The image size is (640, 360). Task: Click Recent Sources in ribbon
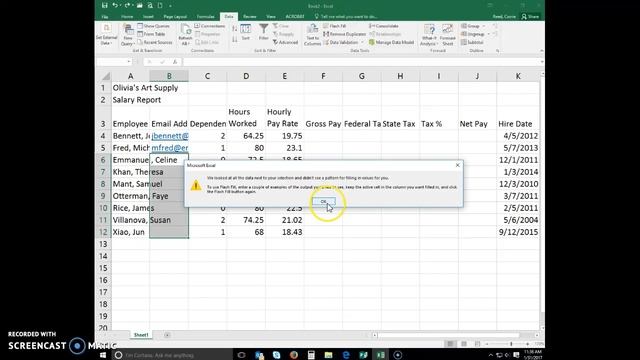(x=155, y=42)
